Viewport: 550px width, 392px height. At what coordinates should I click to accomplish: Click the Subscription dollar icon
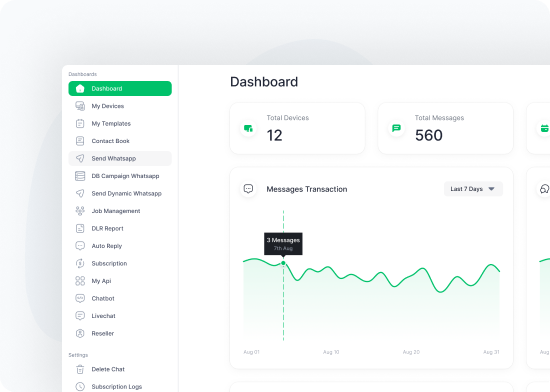click(x=80, y=263)
